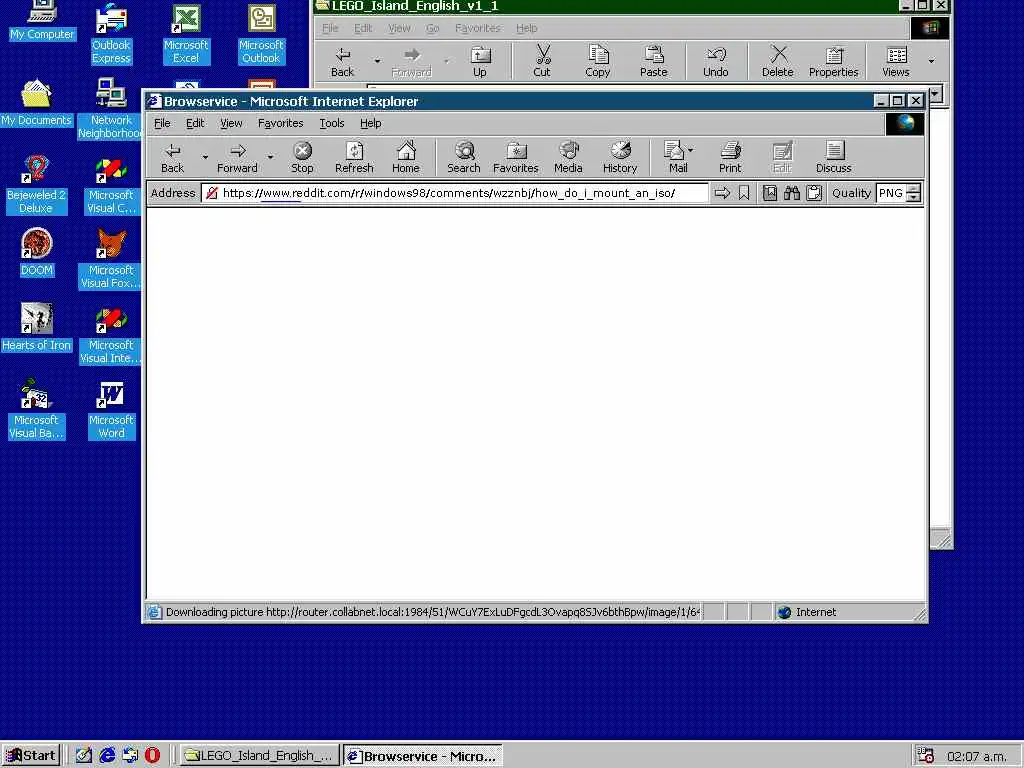Click Cut in the LEGO_Island window toolbar
The height and width of the screenshot is (768, 1024).
click(542, 61)
